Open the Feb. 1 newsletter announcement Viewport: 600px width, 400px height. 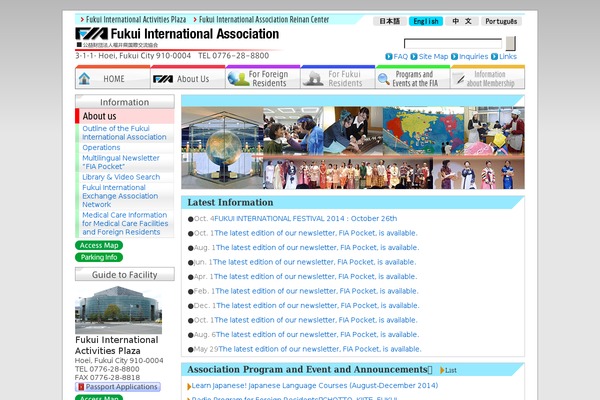pyautogui.click(x=317, y=291)
